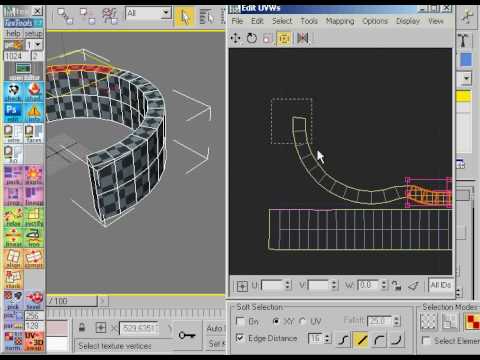
Task: Enable the Soft Selection On checkbox
Action: pyautogui.click(x=240, y=322)
